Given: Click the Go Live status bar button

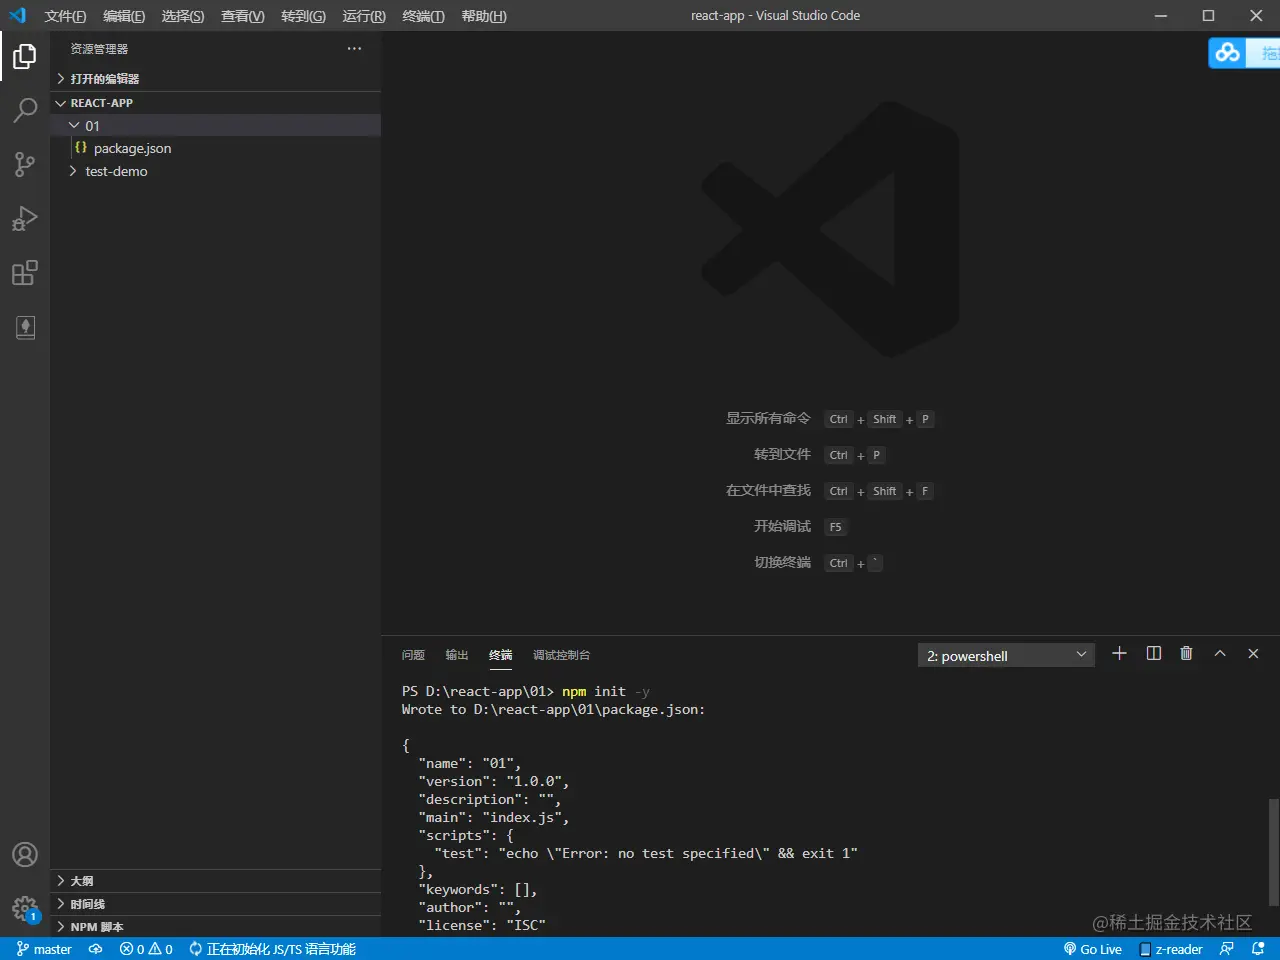Looking at the screenshot, I should 1093,949.
